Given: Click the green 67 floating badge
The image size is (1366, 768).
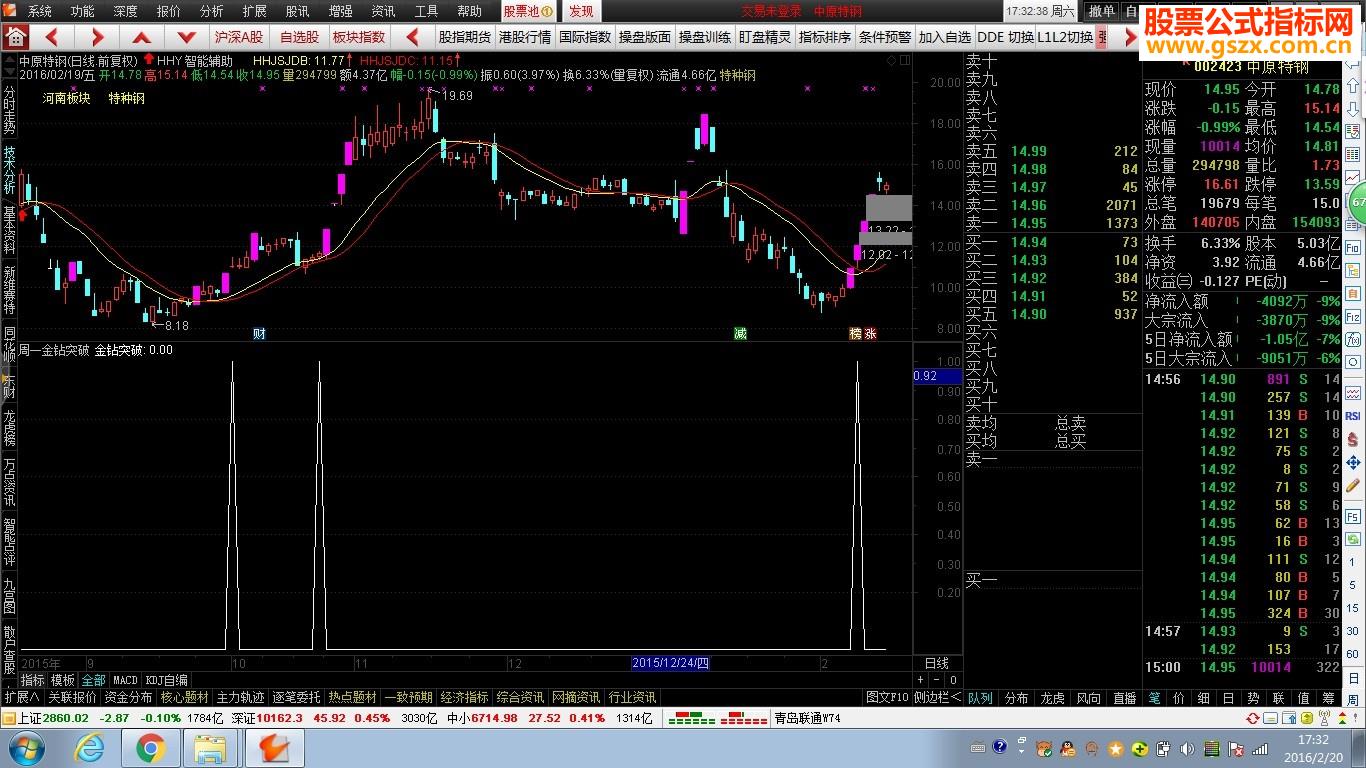Looking at the screenshot, I should pos(1357,202).
